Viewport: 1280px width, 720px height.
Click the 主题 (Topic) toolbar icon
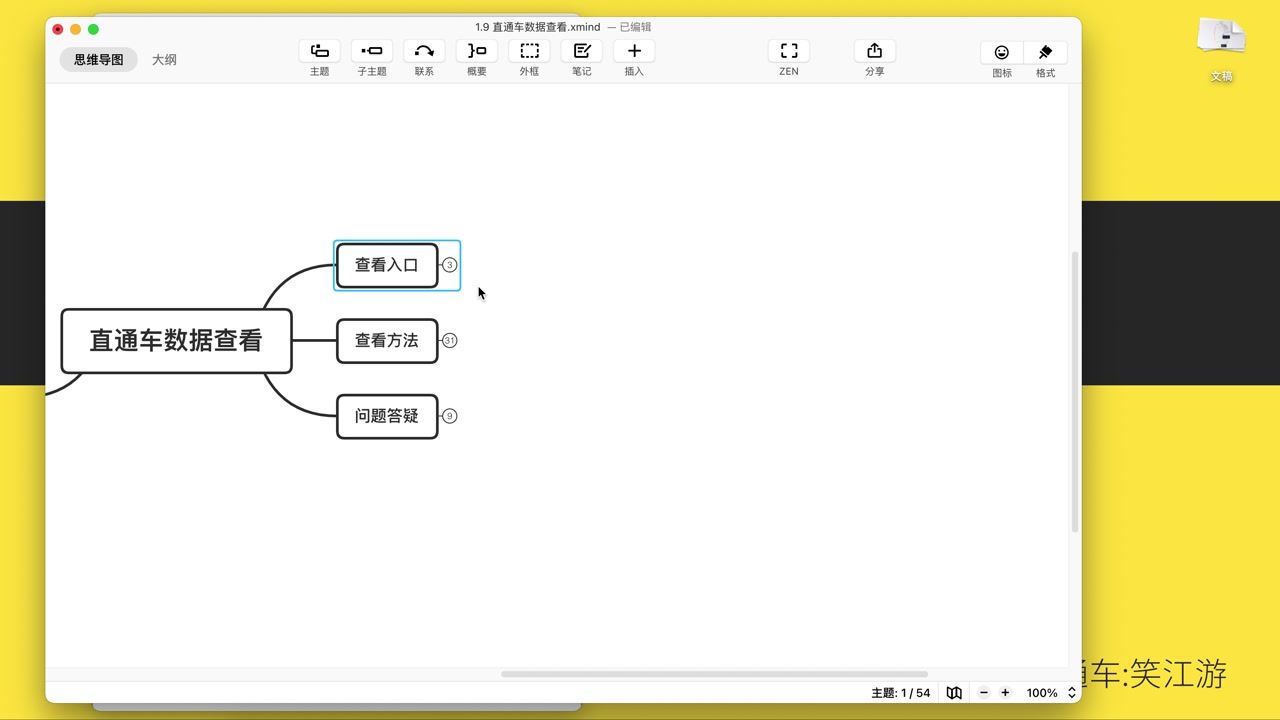tap(320, 51)
